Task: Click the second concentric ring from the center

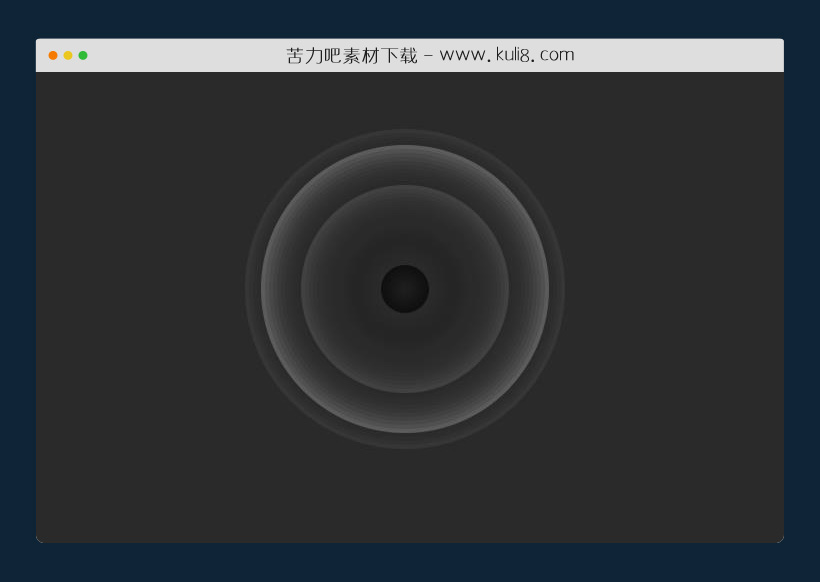Action: click(x=404, y=222)
